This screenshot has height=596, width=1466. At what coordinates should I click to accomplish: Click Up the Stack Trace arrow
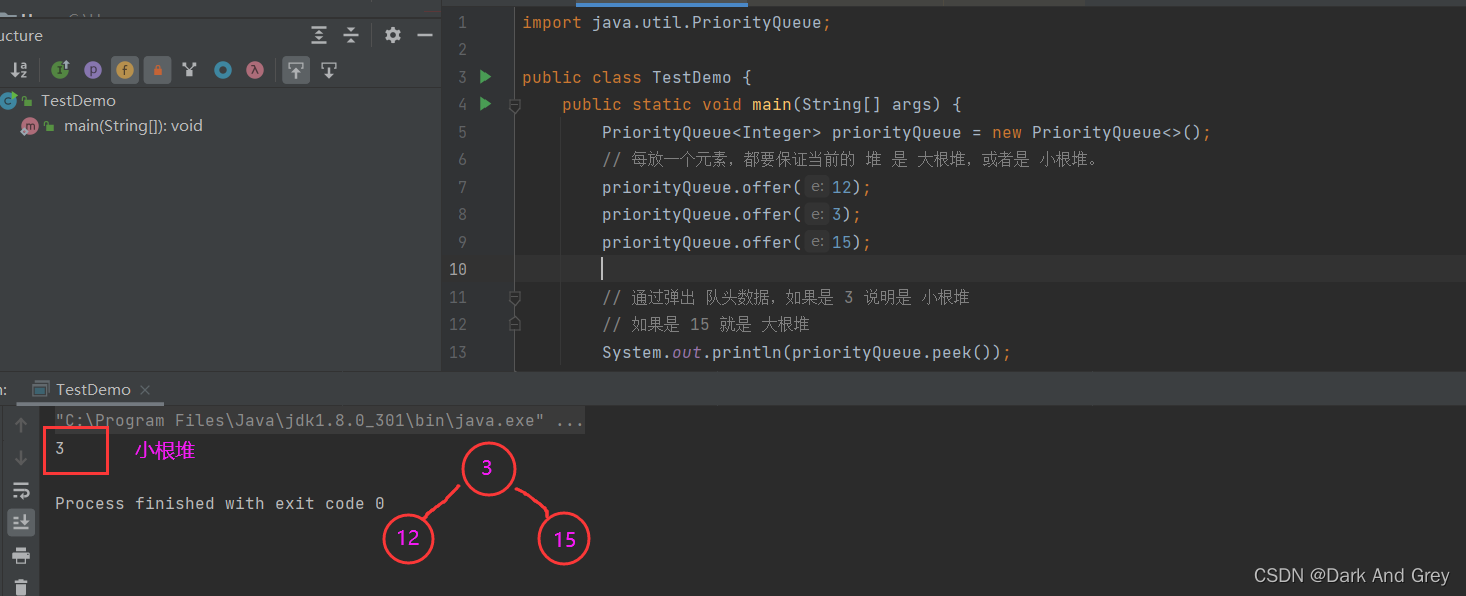tap(21, 425)
